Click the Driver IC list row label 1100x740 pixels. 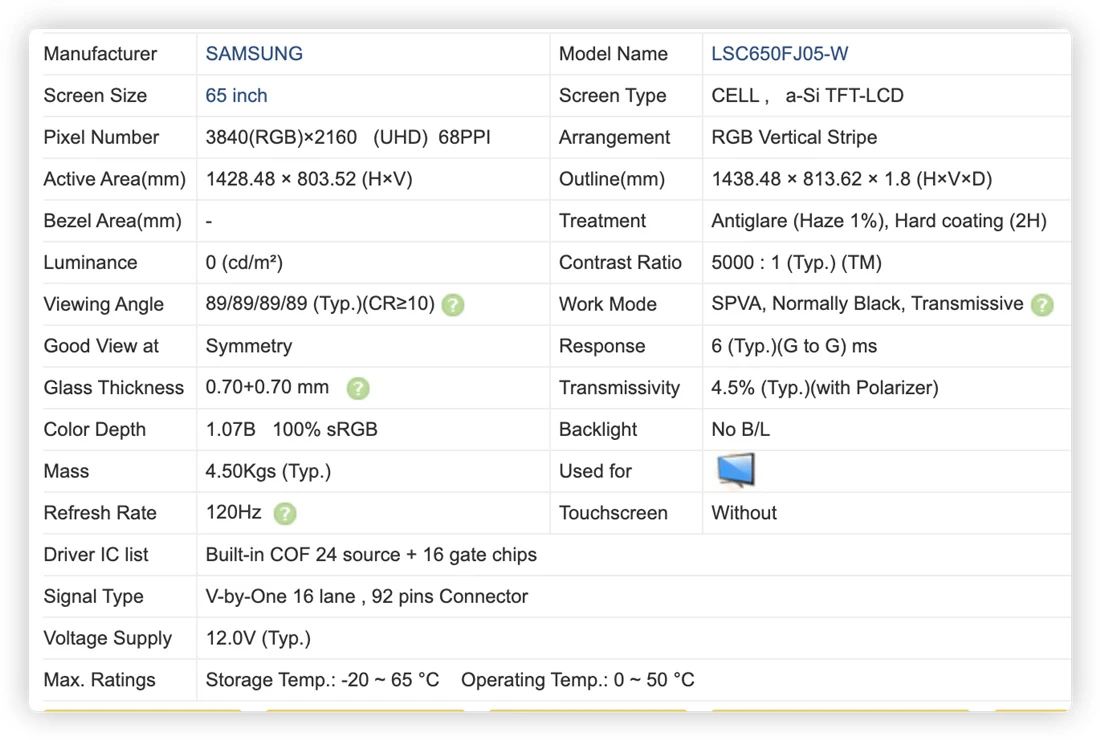point(96,555)
